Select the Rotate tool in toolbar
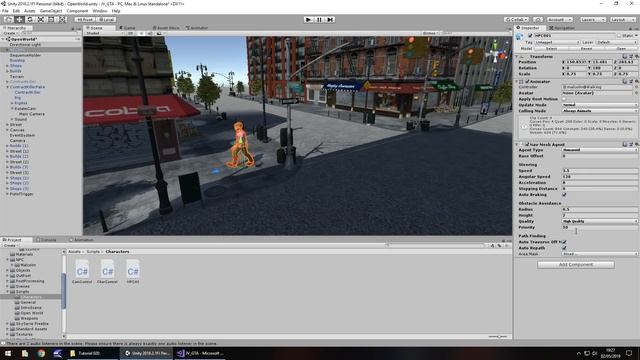 (x=30, y=19)
